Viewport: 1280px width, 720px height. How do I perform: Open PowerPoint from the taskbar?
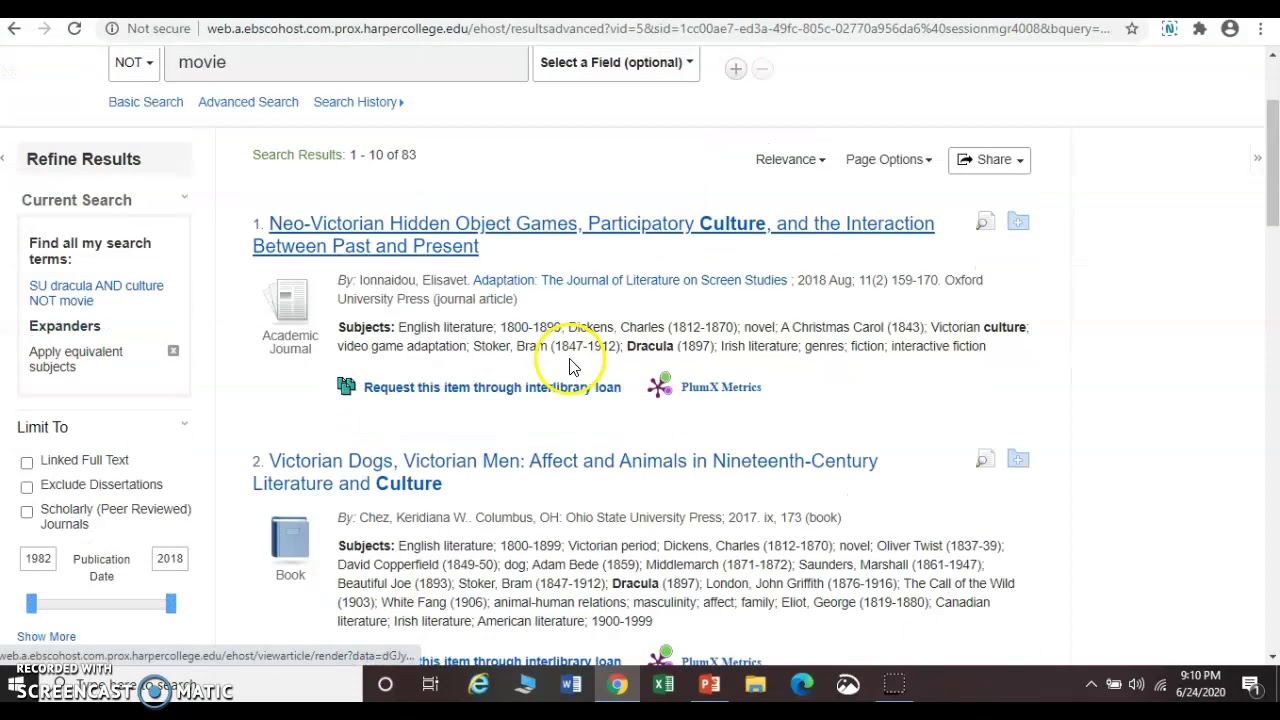click(709, 685)
